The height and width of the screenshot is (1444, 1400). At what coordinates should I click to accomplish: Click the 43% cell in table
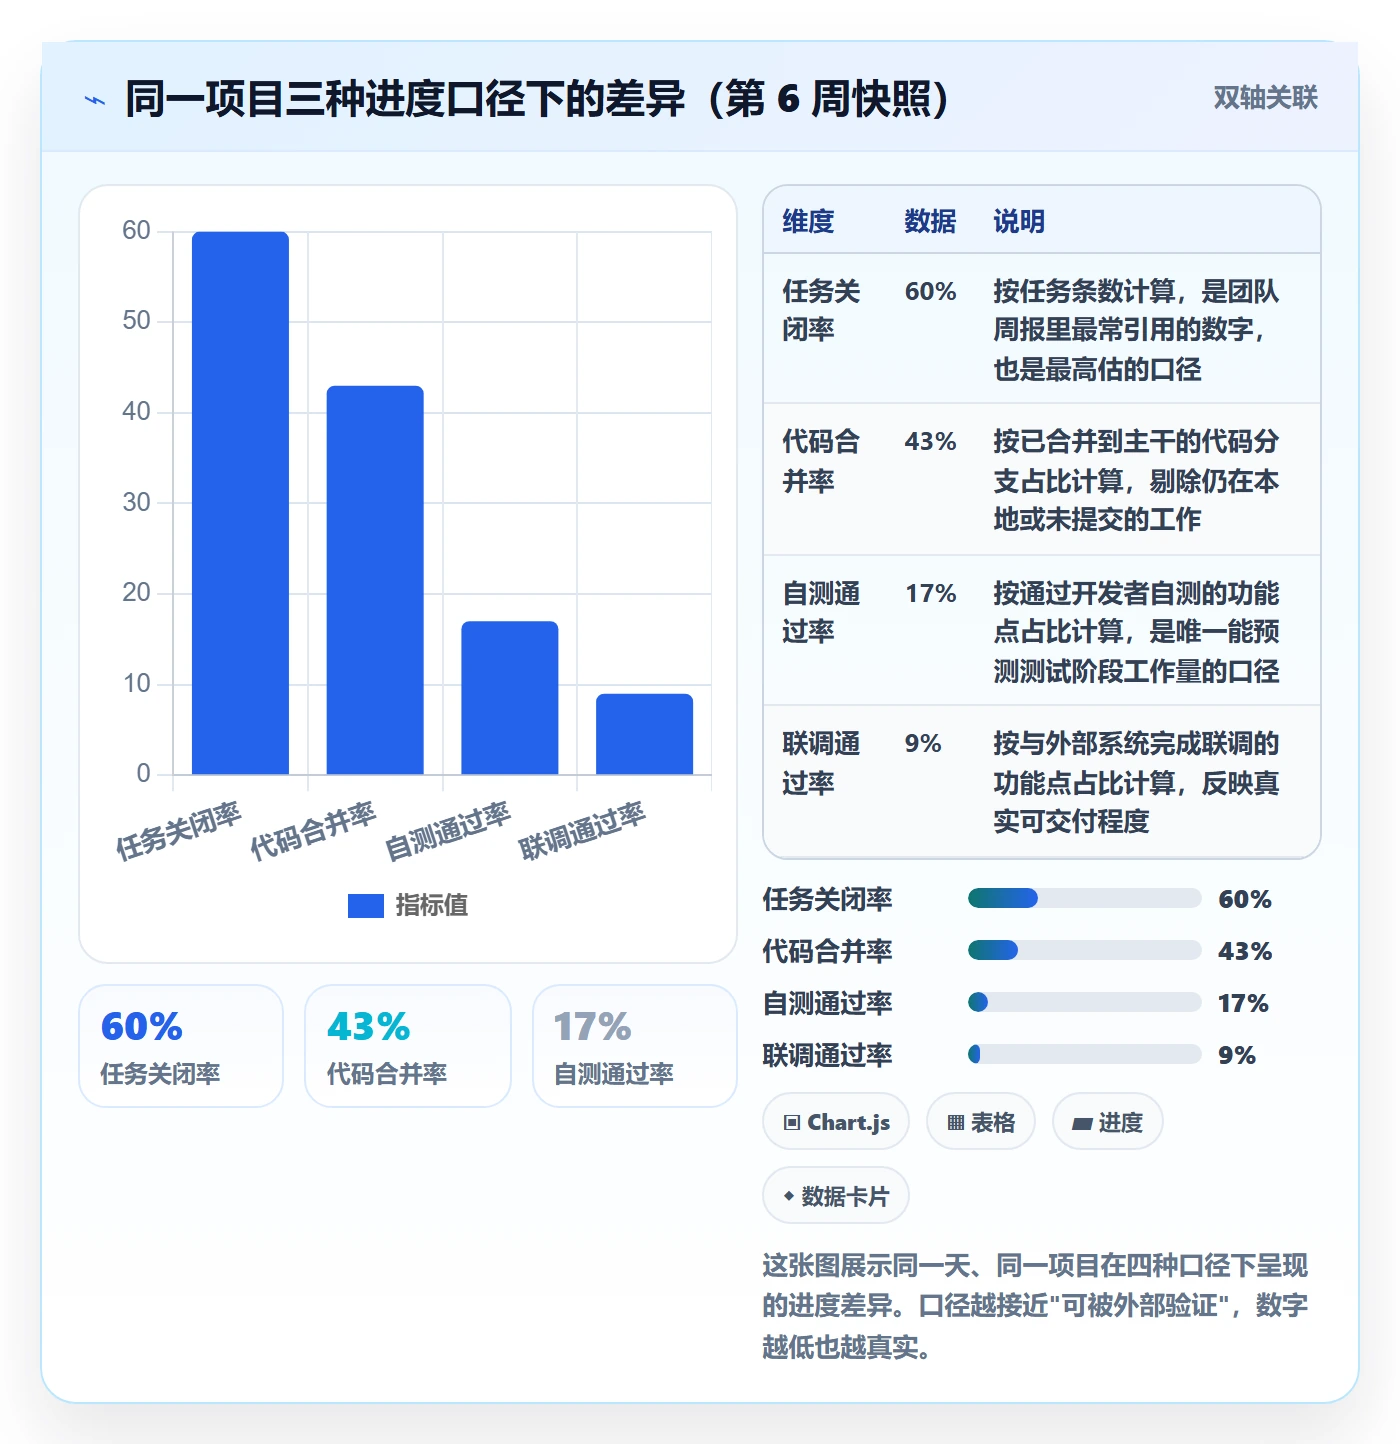(x=930, y=441)
